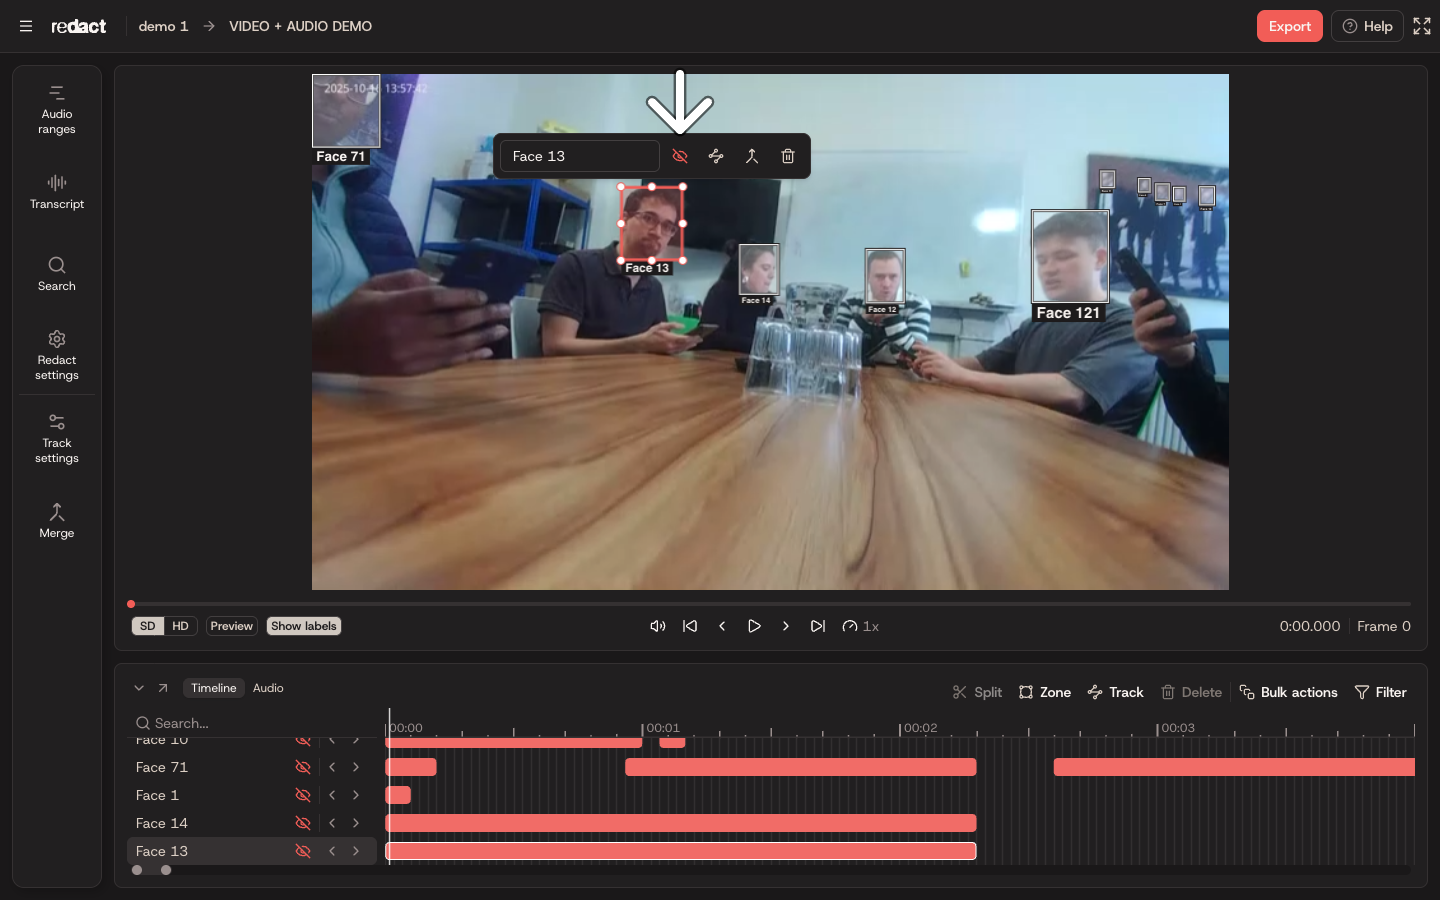
Task: Open the Bulk actions menu
Action: click(x=1288, y=692)
